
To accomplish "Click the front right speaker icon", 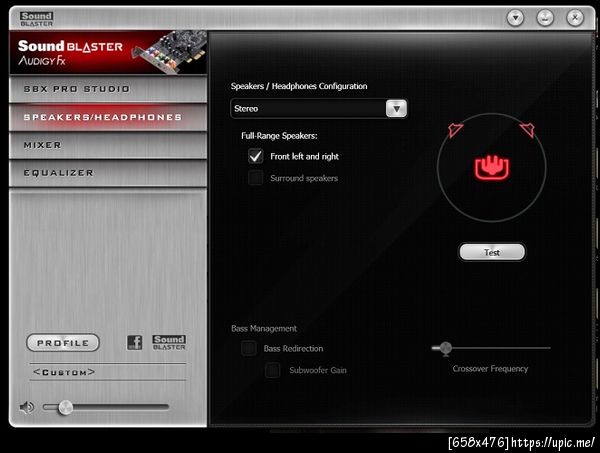I will point(528,130).
